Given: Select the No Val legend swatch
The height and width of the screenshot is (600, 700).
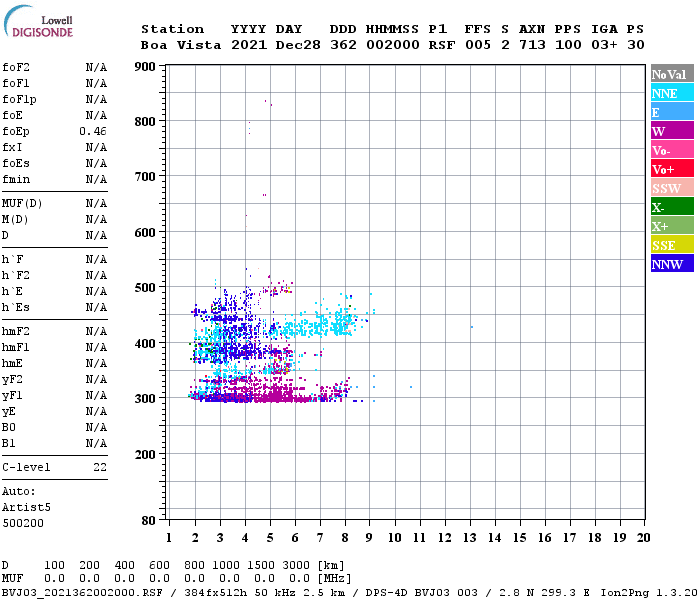Looking at the screenshot, I should click(x=672, y=74).
